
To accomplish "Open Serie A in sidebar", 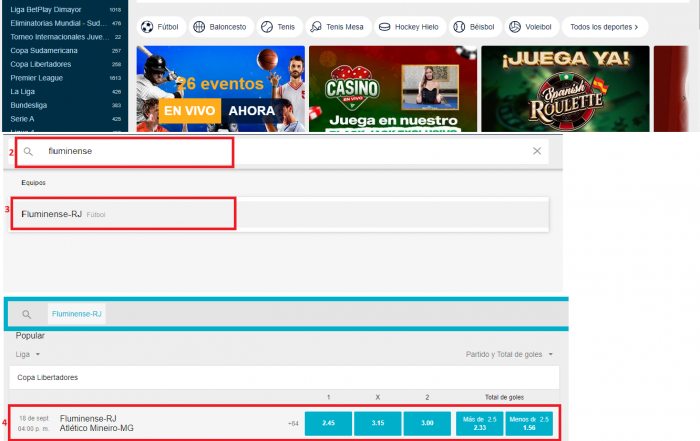I will (x=65, y=119).
